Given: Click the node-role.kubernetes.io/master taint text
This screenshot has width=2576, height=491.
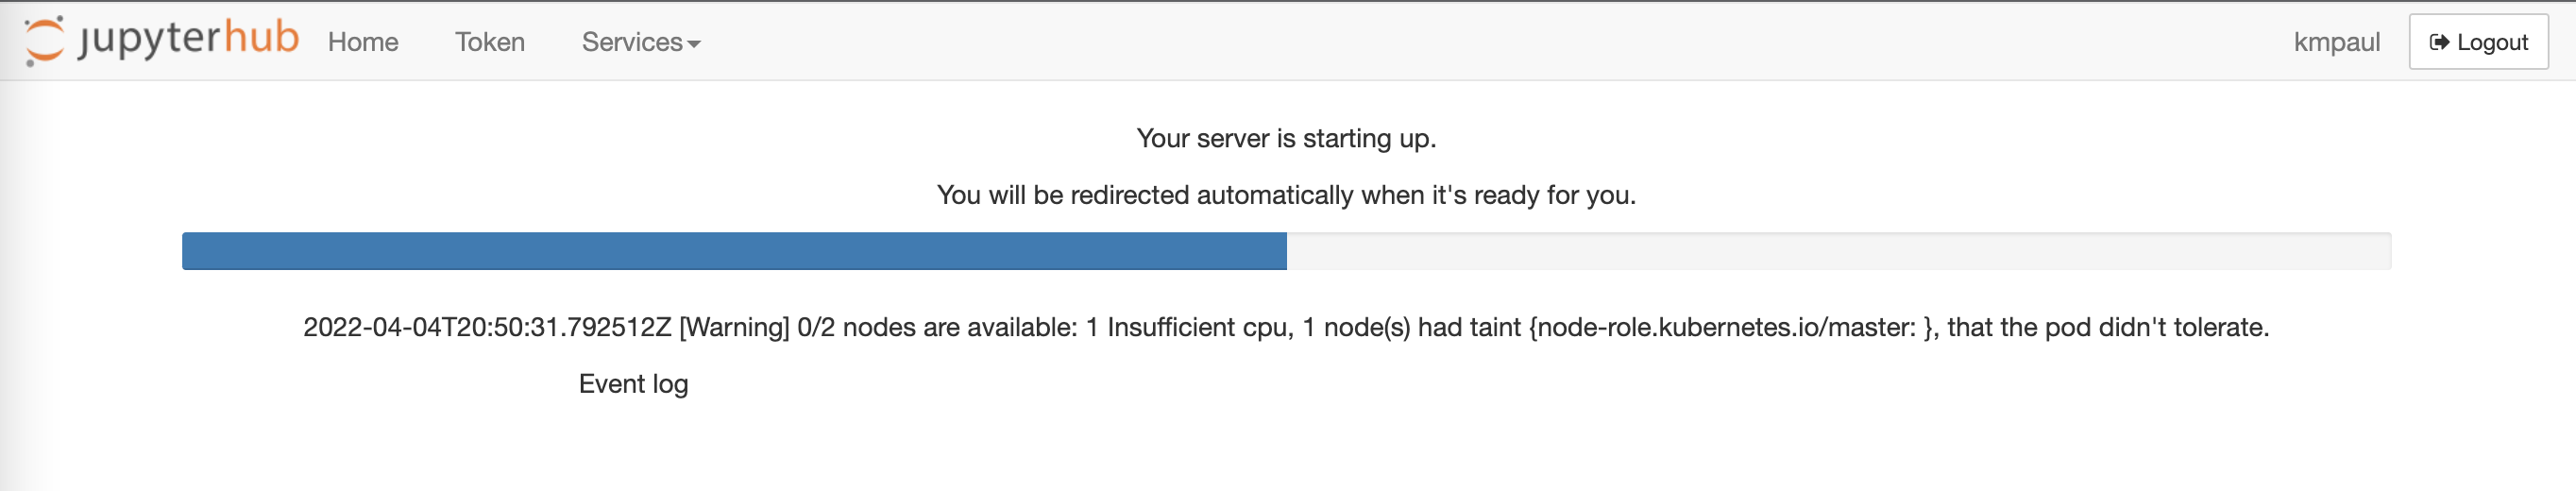Looking at the screenshot, I should [x=1727, y=327].
